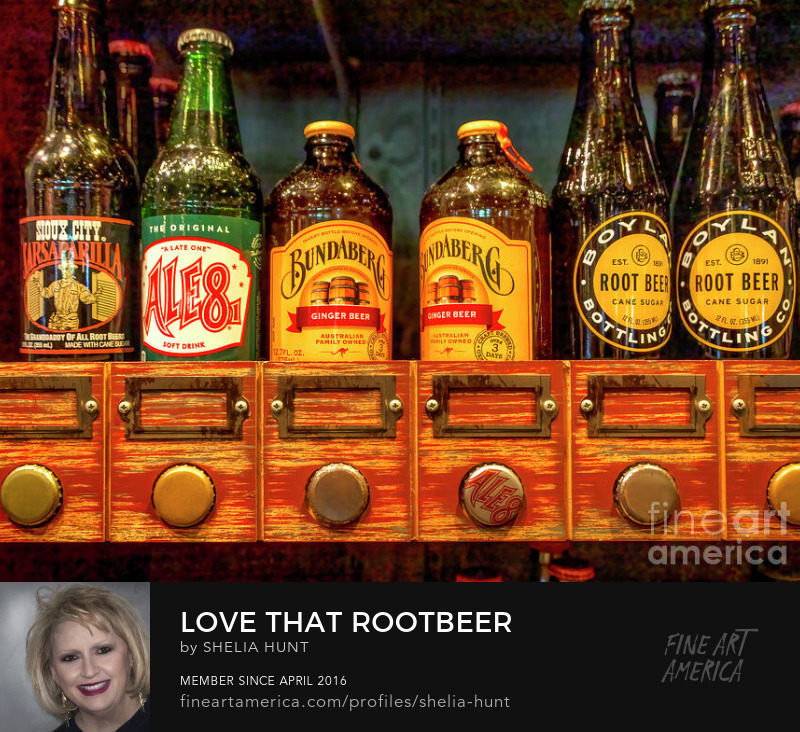
Task: Click the Sioux City Sarsaparilla bottle label
Action: [x=76, y=285]
